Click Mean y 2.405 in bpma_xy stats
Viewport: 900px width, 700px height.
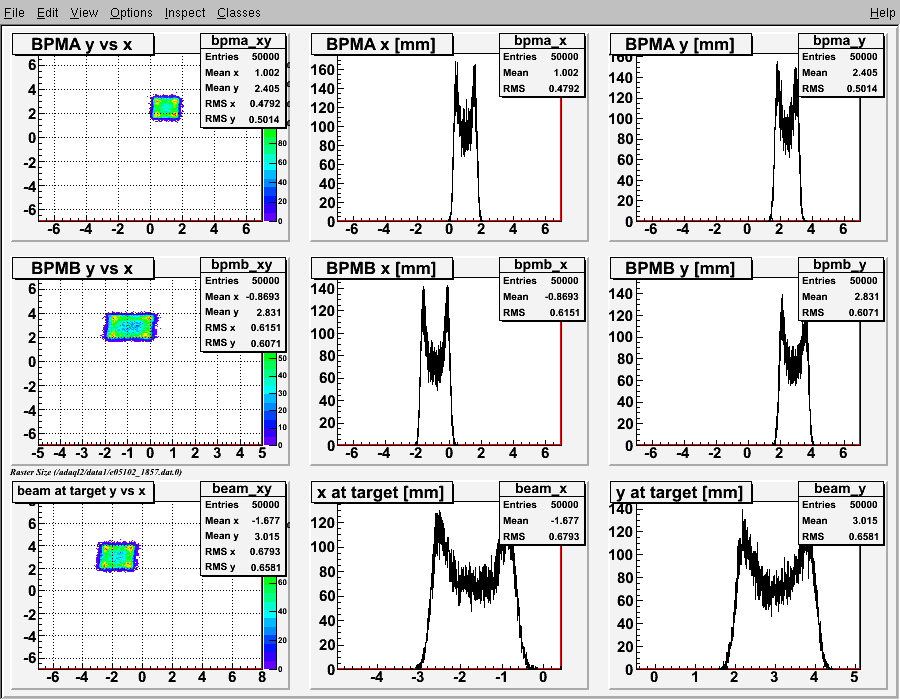242,88
